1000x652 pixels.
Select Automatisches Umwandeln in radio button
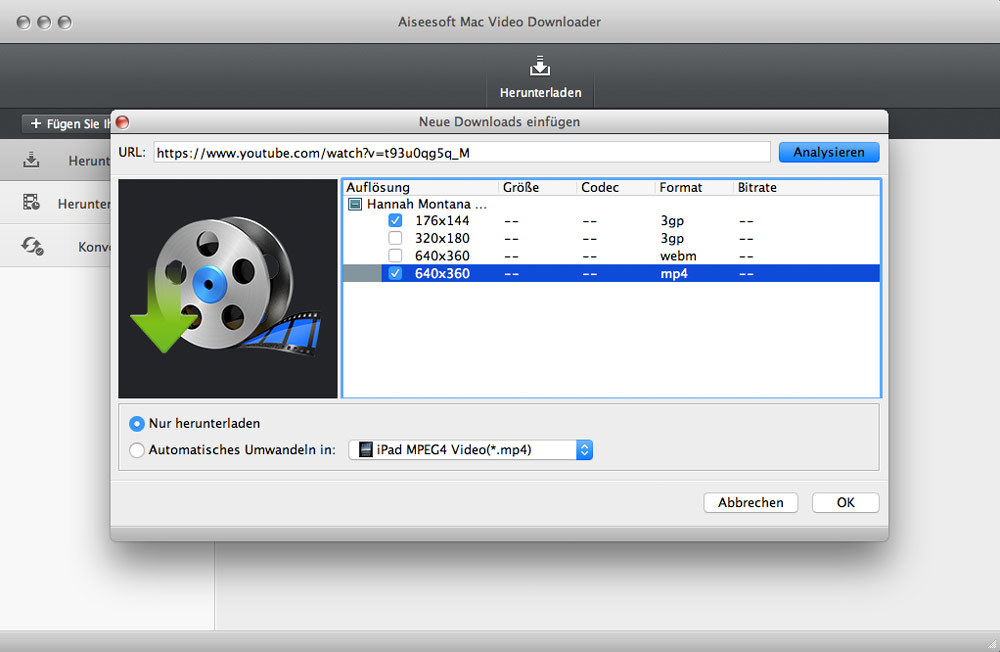(136, 450)
